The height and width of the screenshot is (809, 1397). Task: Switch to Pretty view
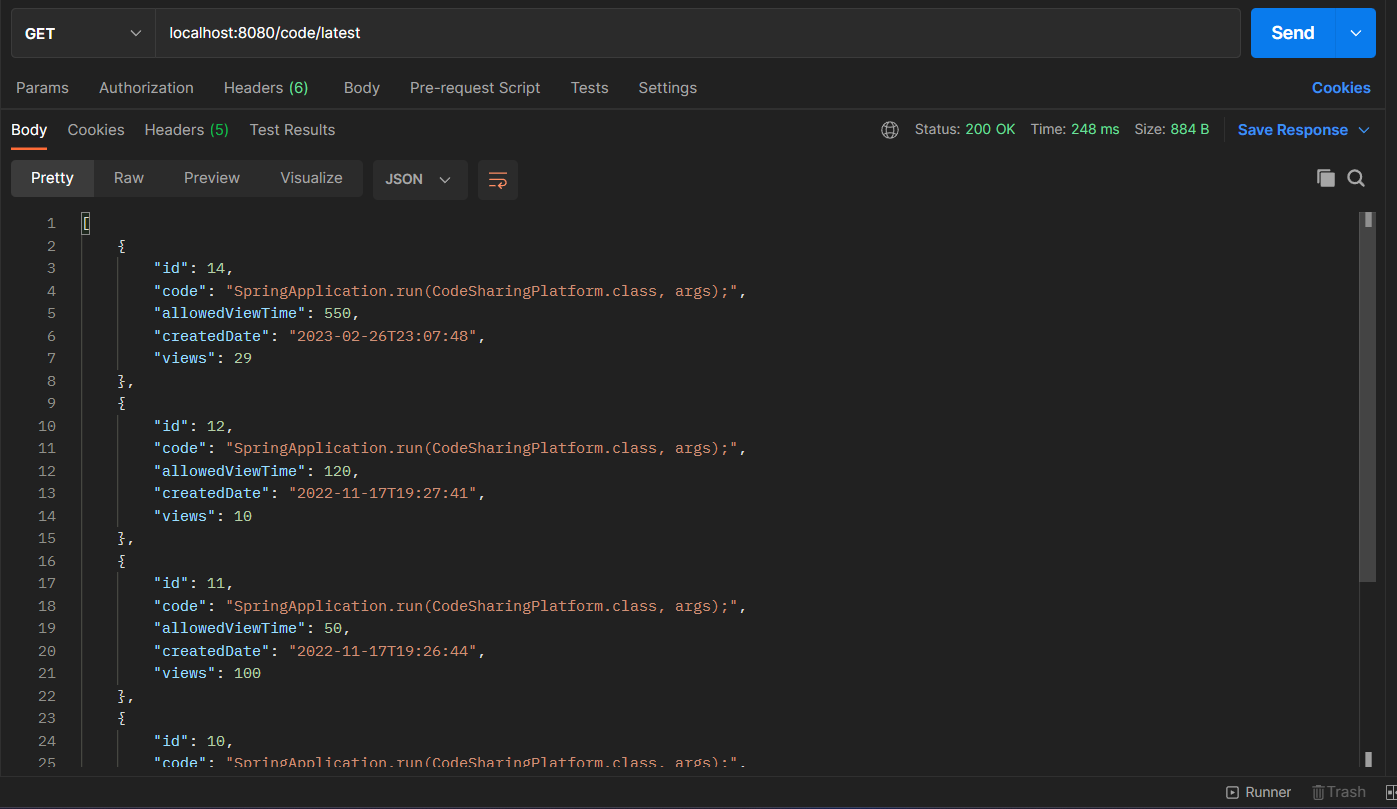tap(52, 178)
